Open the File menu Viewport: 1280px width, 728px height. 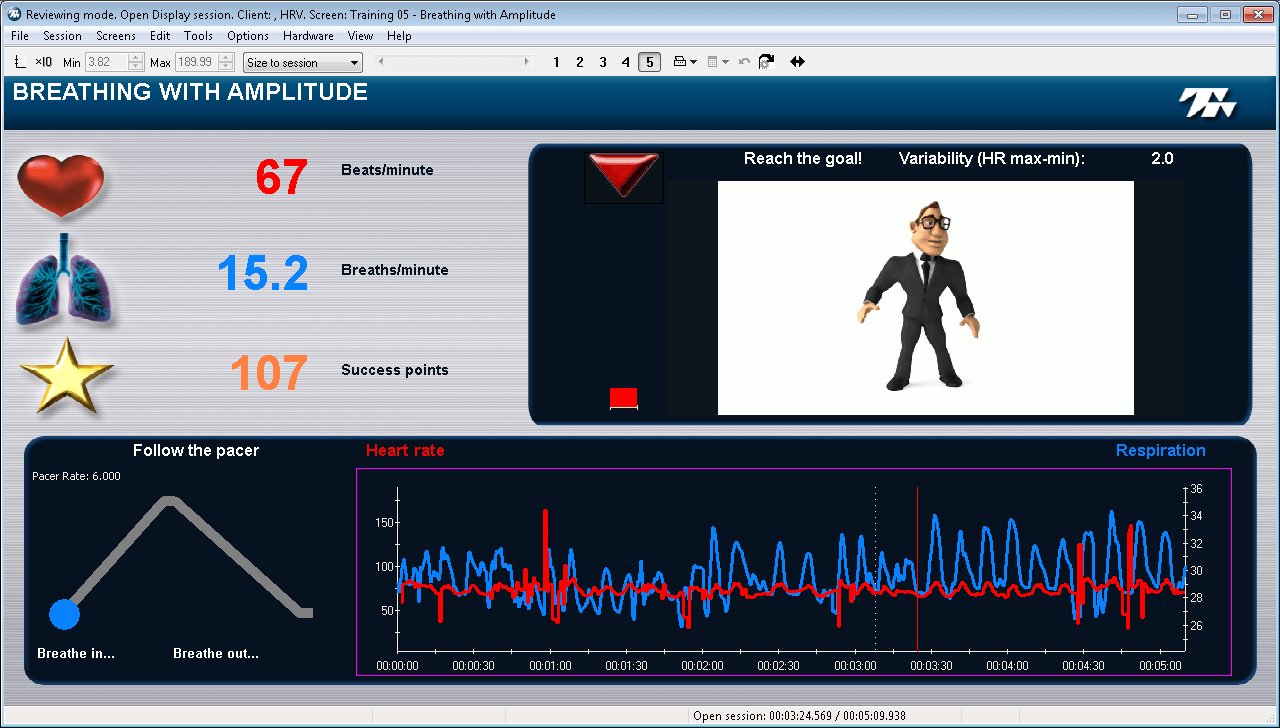[20, 36]
